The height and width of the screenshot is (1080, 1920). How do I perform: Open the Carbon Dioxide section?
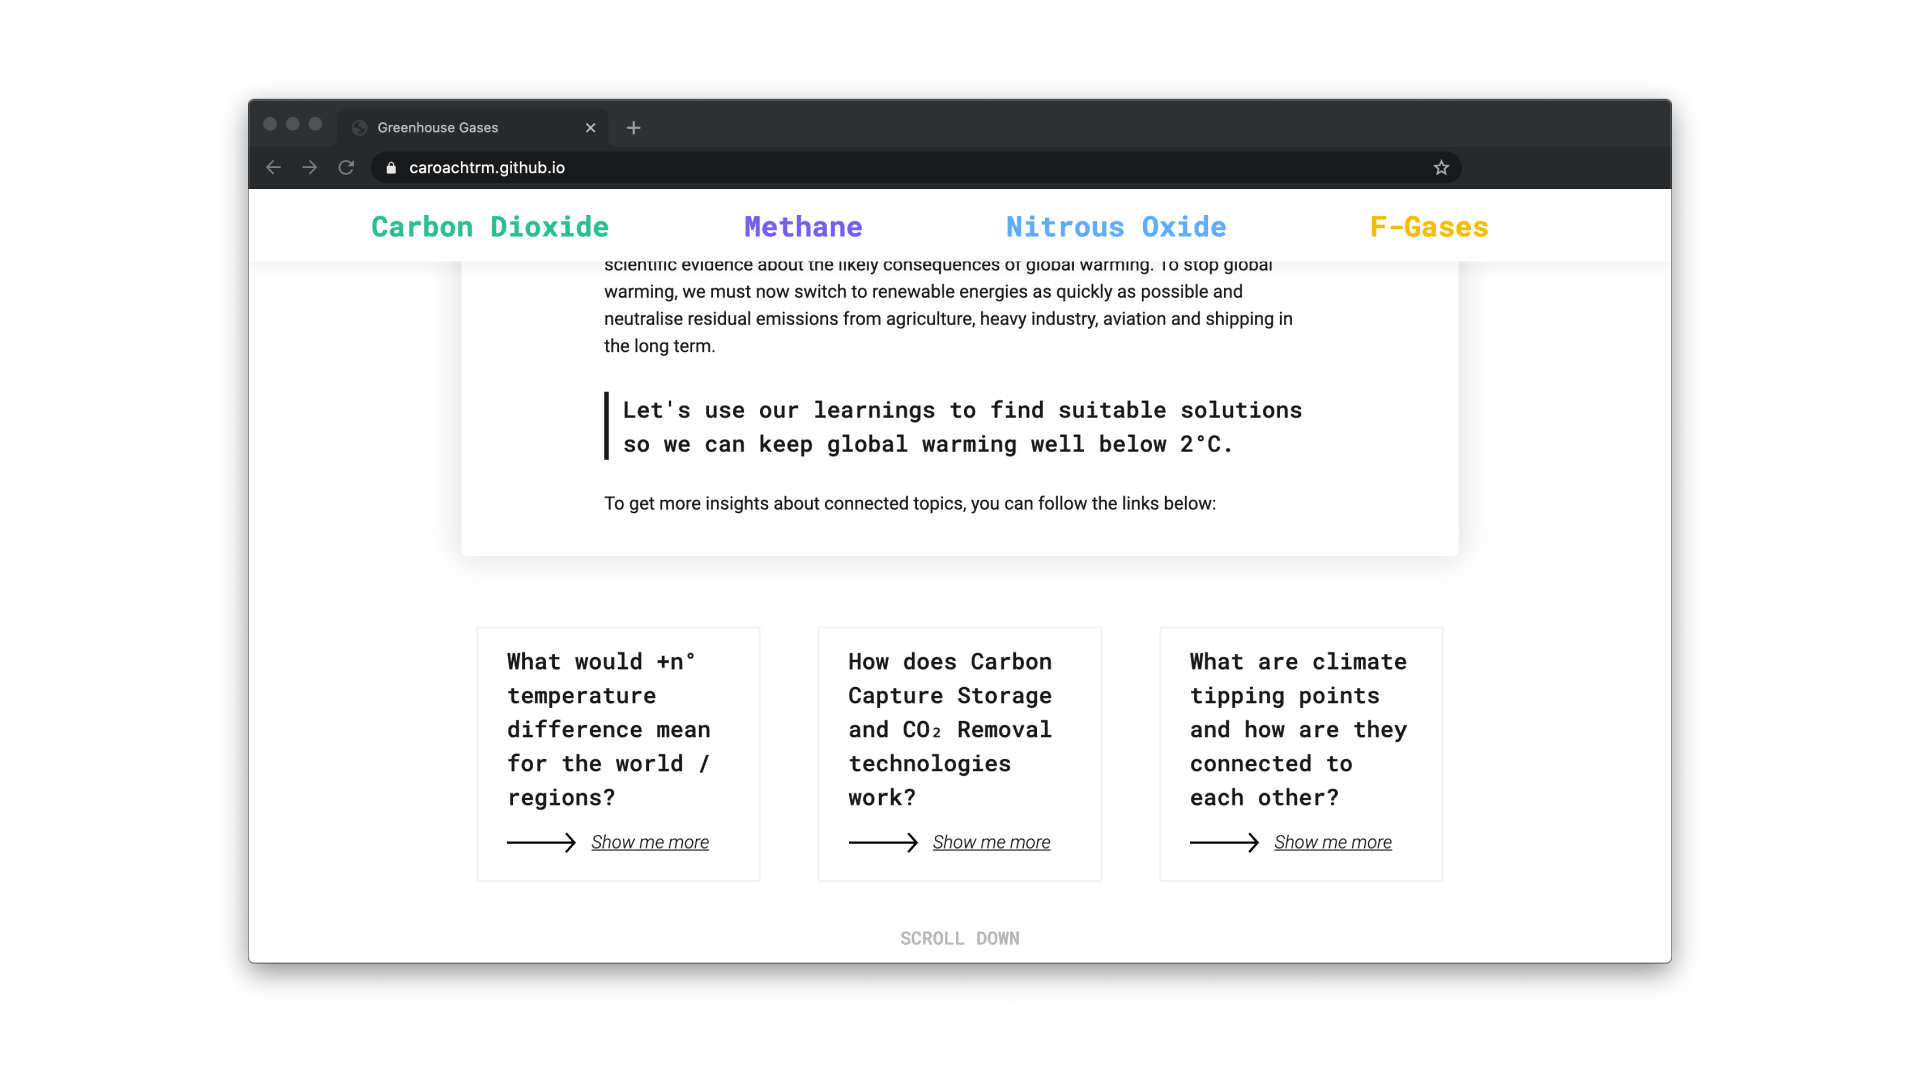coord(490,227)
